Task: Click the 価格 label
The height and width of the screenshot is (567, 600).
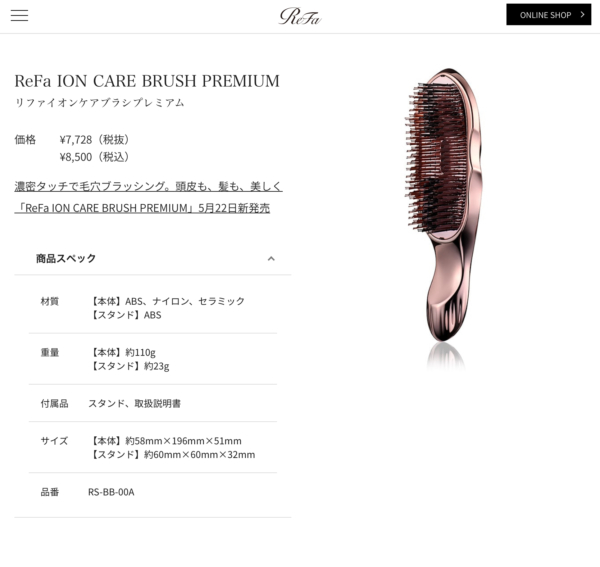Action: pos(25,140)
